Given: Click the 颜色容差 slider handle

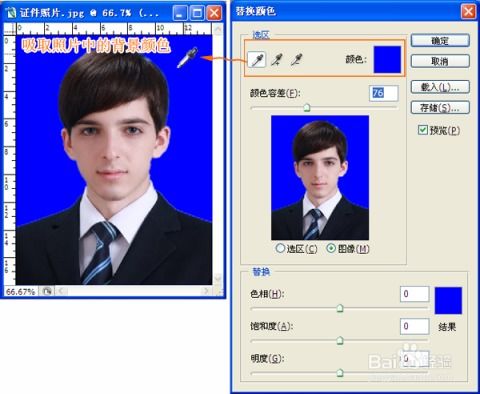Looking at the screenshot, I should 307,107.
